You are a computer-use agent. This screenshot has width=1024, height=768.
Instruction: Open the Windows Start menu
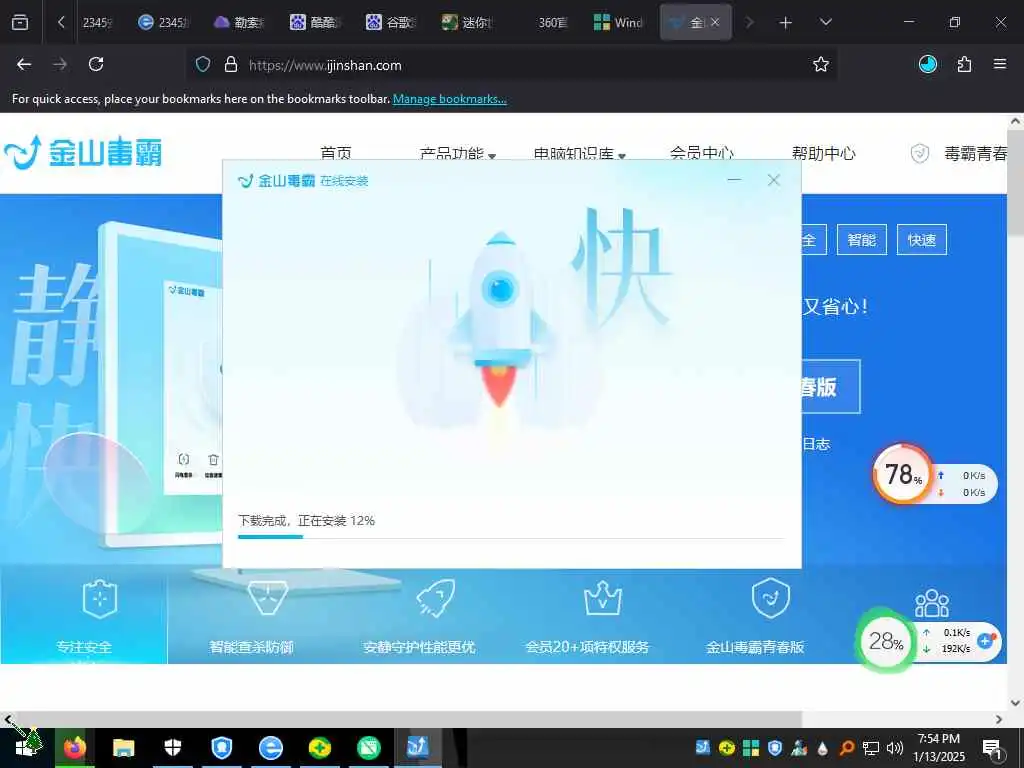(26, 747)
